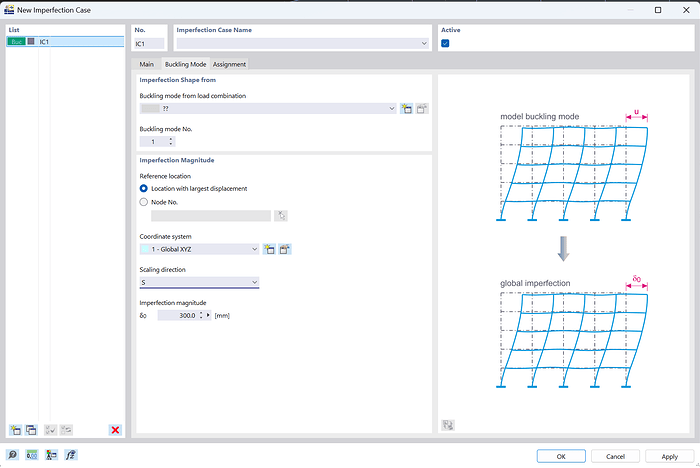Click the imperfection magnitude value field
Viewport: 700px width, 468px height.
pyautogui.click(x=178, y=315)
